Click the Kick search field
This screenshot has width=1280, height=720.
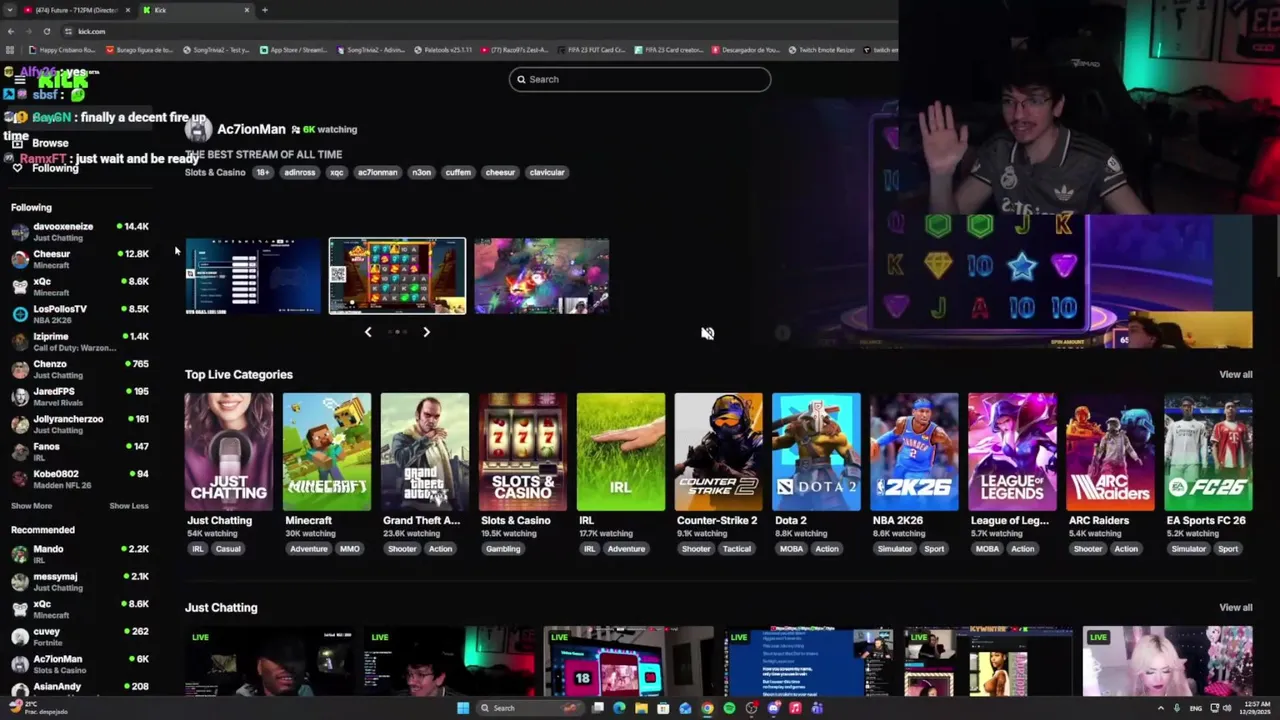pos(640,79)
